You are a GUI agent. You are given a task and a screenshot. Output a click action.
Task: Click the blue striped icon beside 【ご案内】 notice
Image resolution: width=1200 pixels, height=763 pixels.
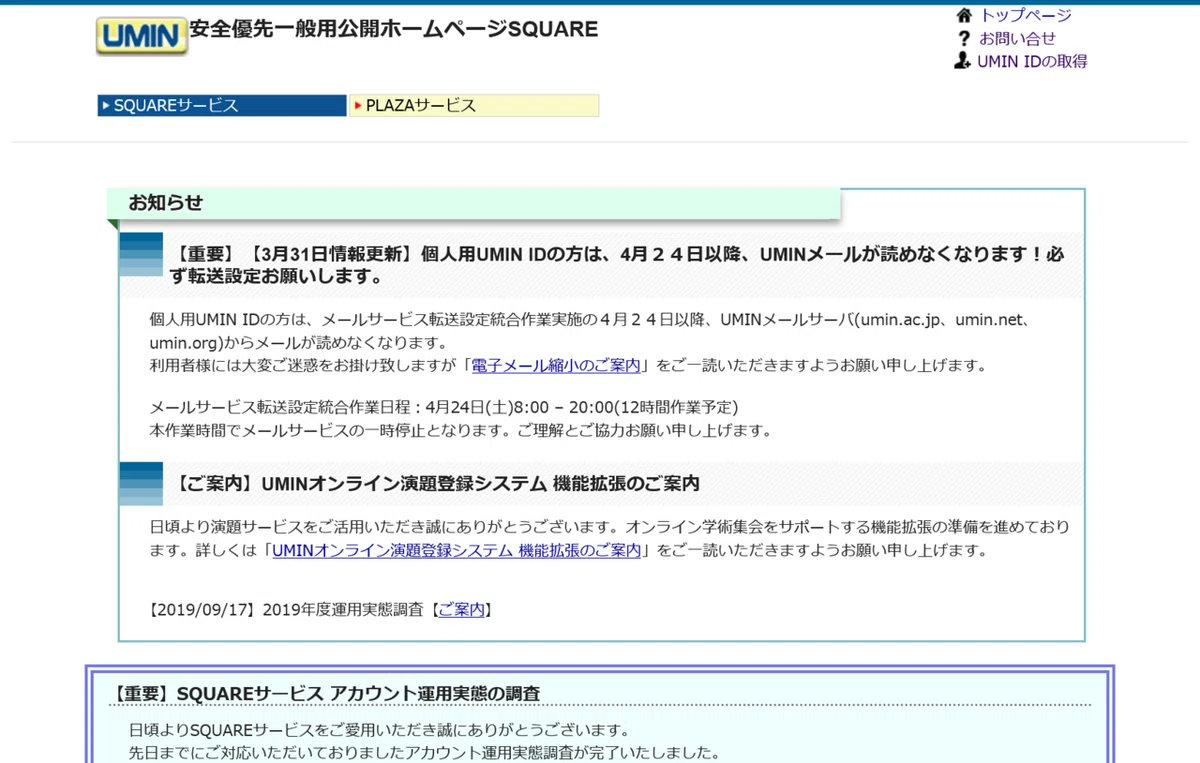tap(141, 484)
